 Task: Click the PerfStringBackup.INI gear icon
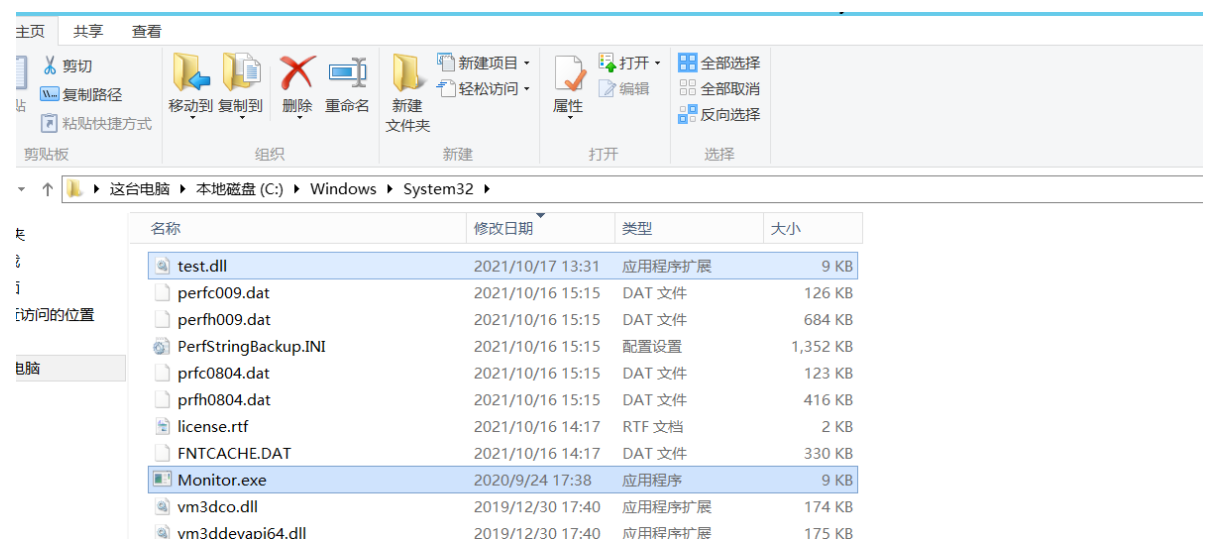162,346
